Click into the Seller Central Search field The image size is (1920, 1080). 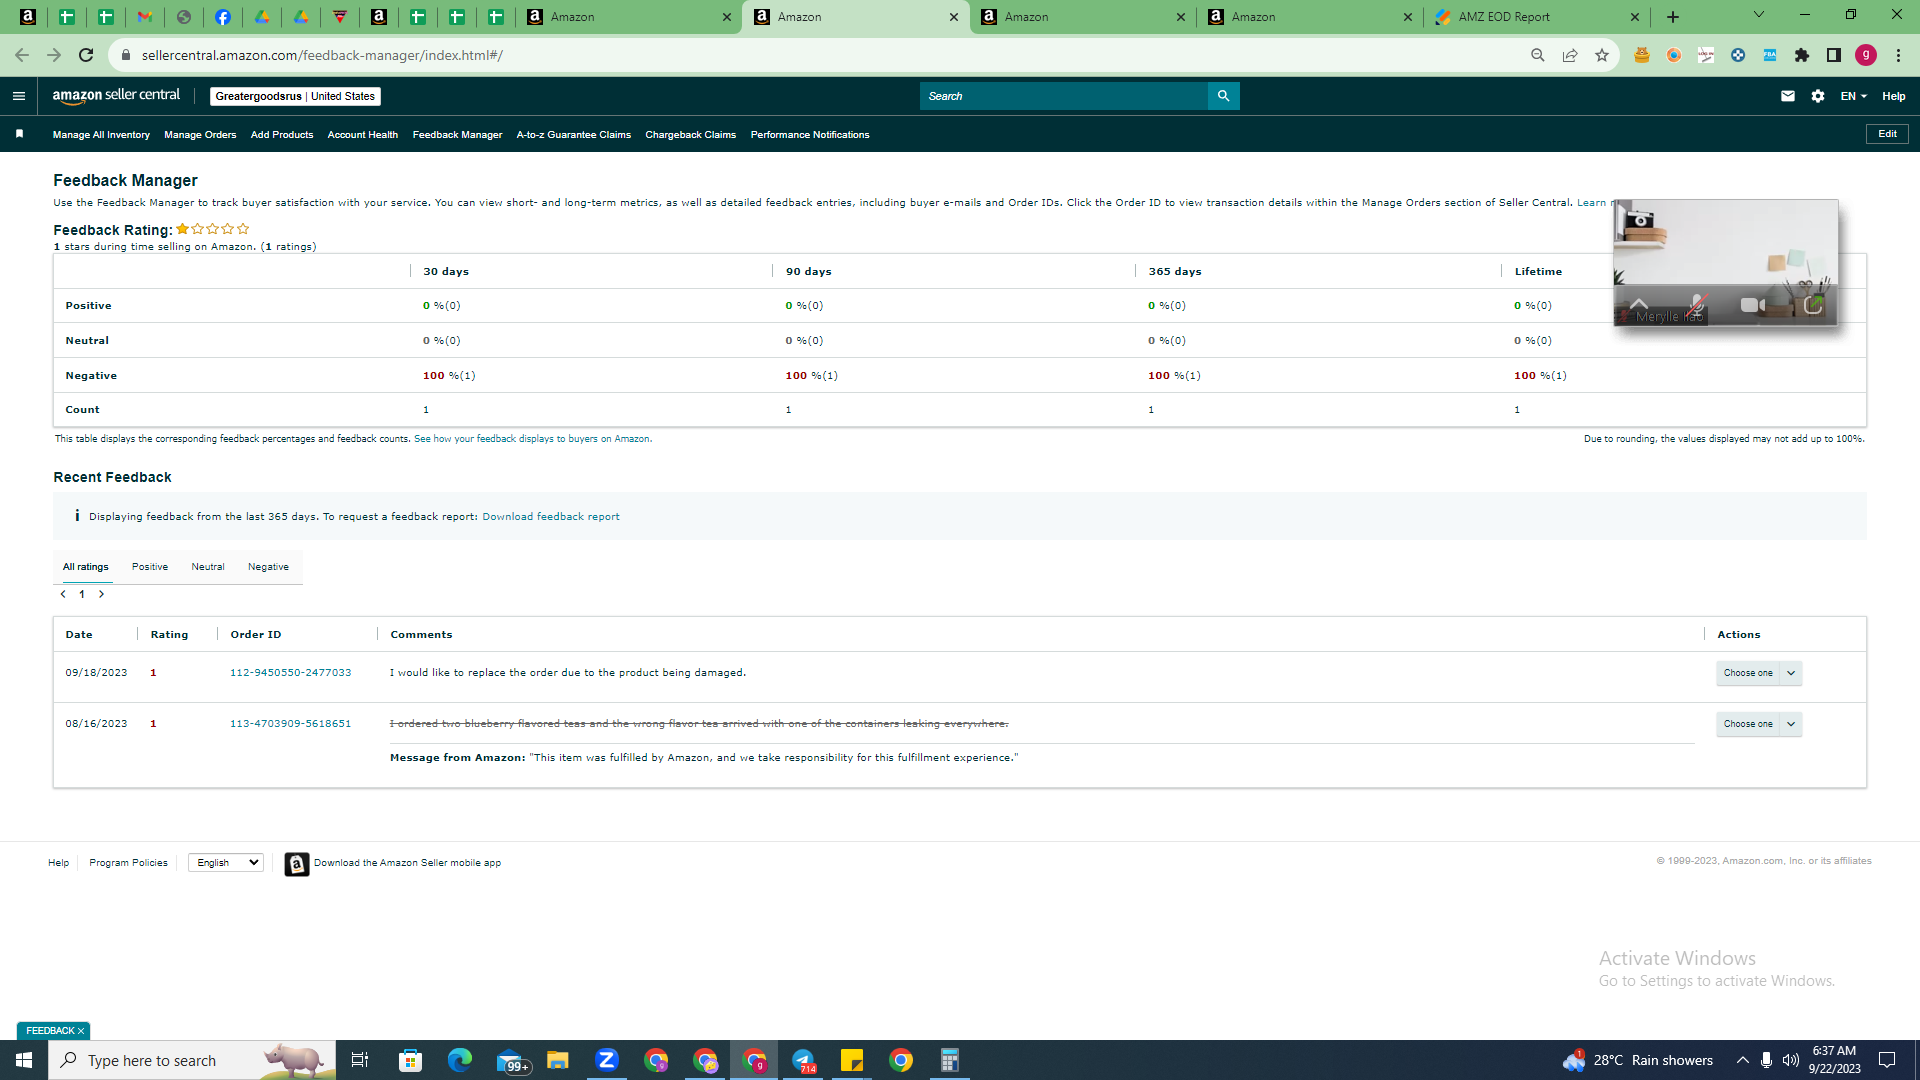1064,96
